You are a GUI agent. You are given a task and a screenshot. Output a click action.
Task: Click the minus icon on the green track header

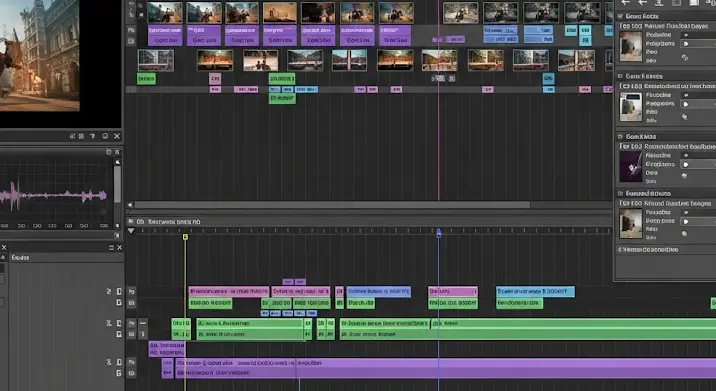(143, 323)
